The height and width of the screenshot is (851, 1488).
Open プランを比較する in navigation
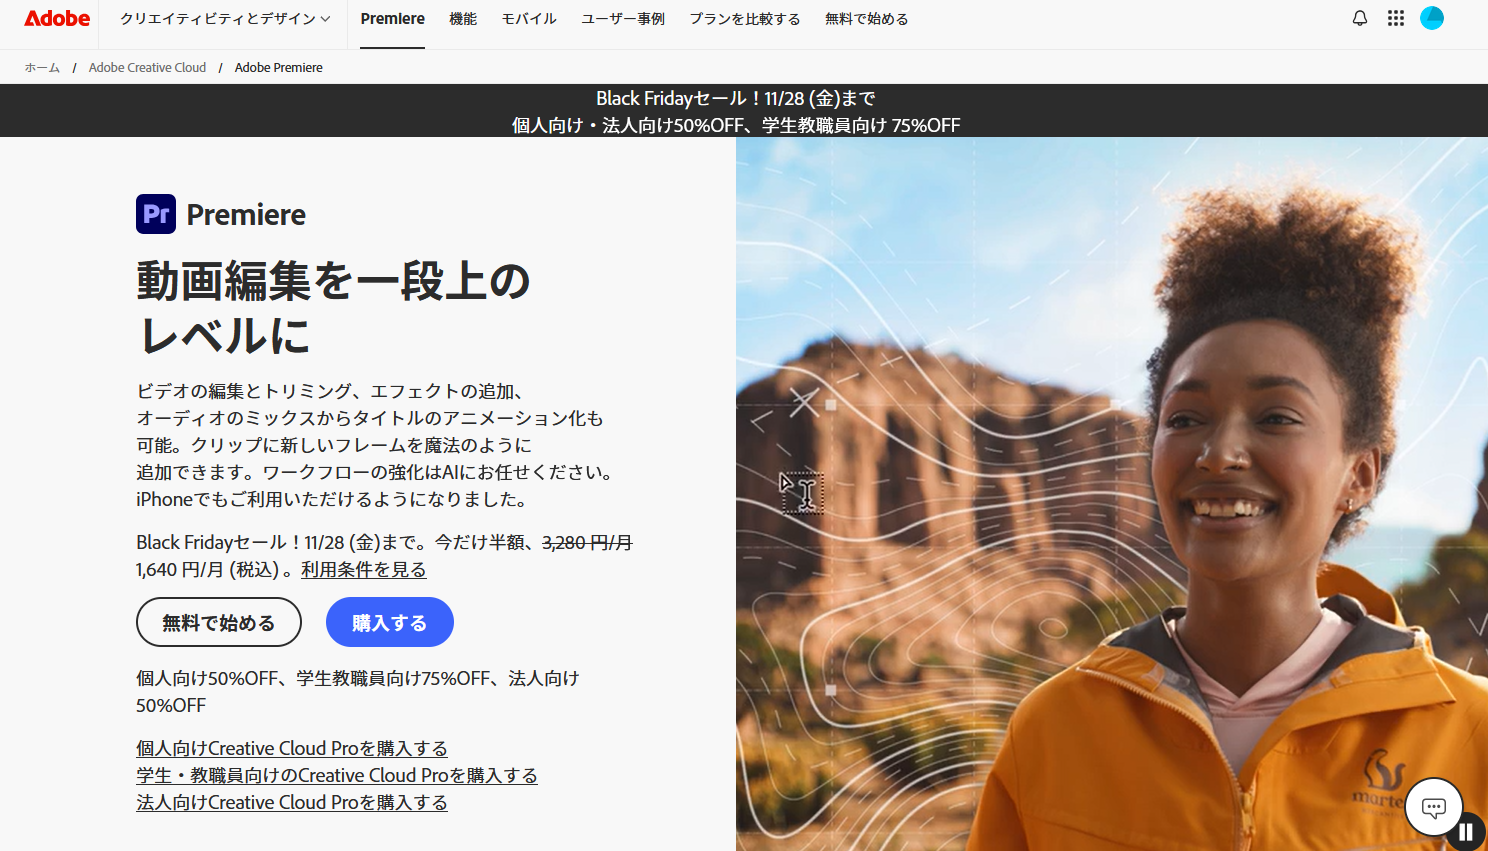click(745, 19)
